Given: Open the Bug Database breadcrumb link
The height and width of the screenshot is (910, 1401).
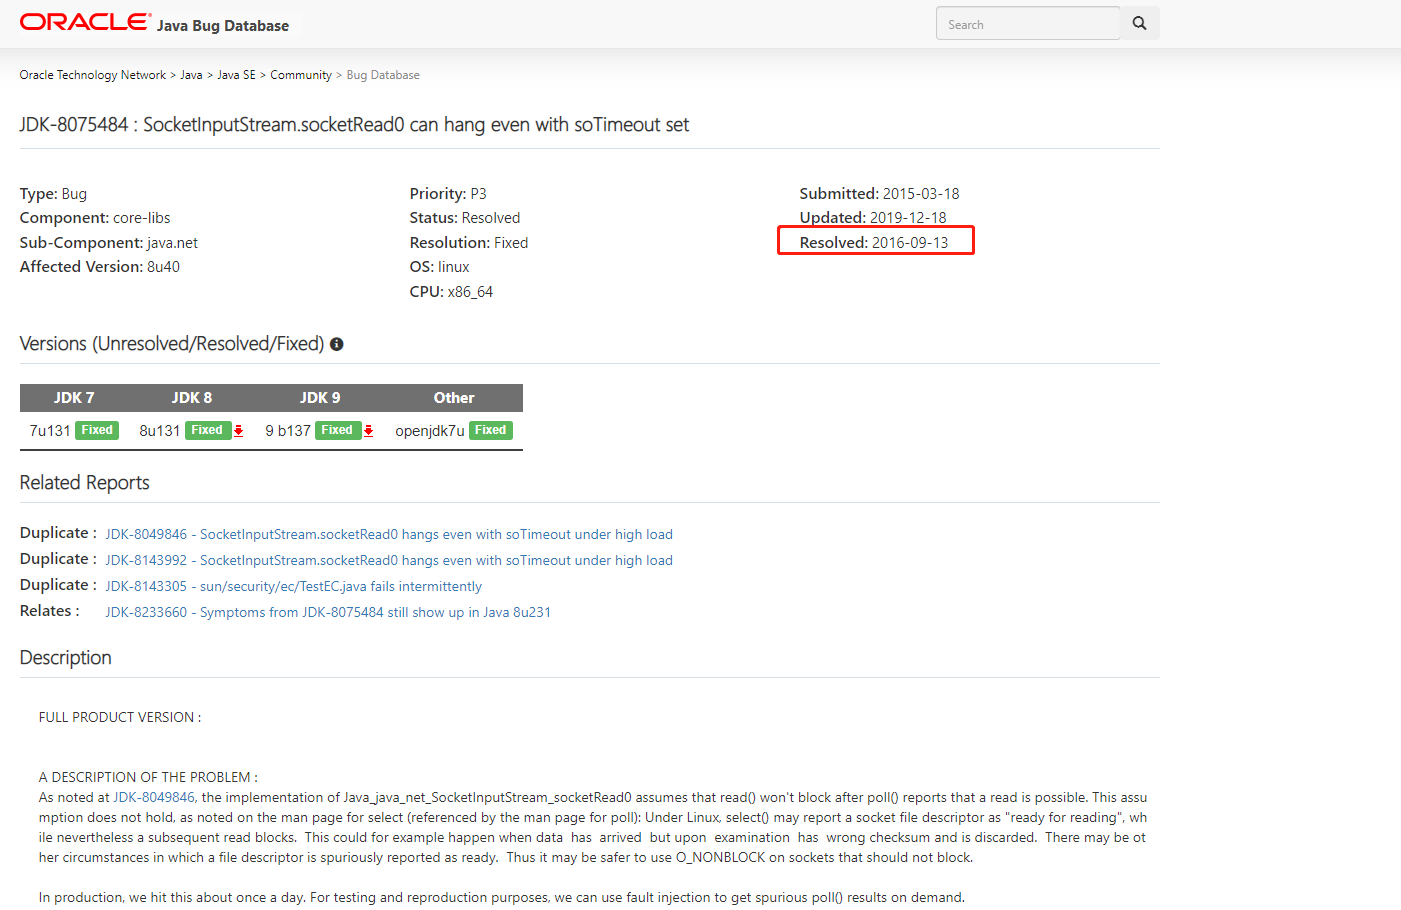Looking at the screenshot, I should (x=383, y=74).
